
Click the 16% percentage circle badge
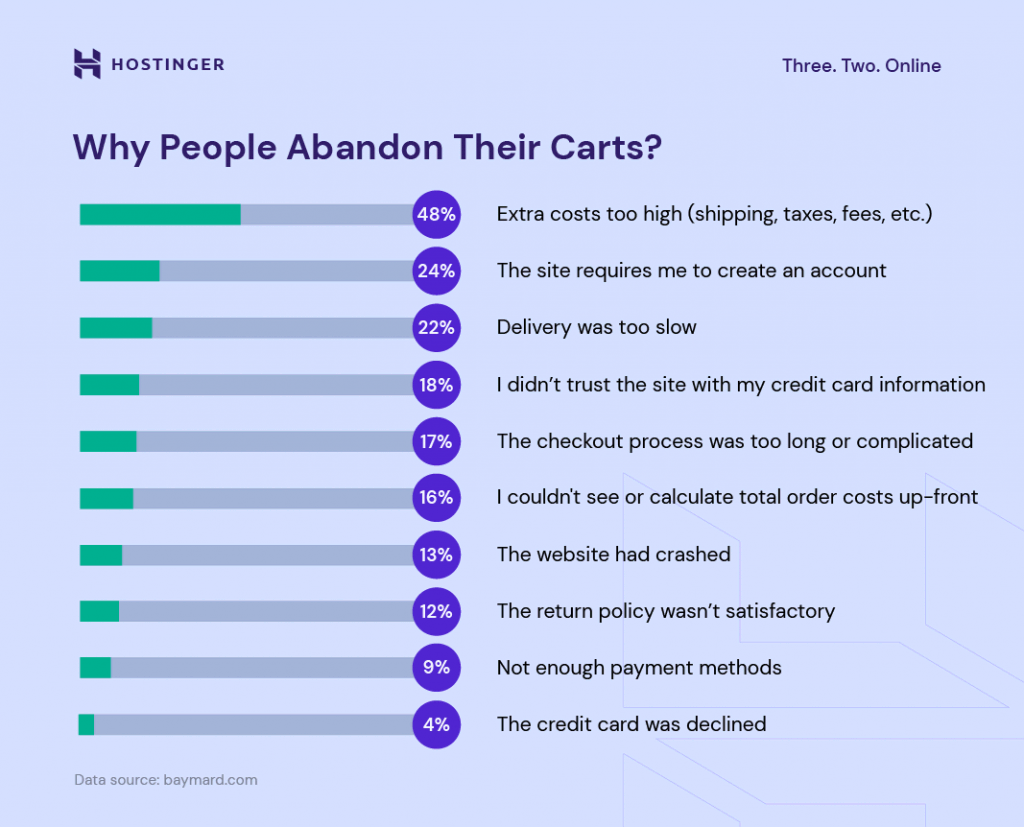[436, 497]
